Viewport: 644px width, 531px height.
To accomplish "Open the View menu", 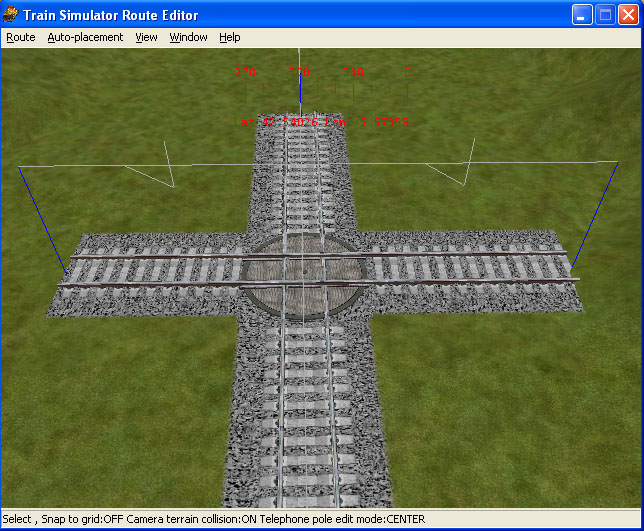I will 146,37.
